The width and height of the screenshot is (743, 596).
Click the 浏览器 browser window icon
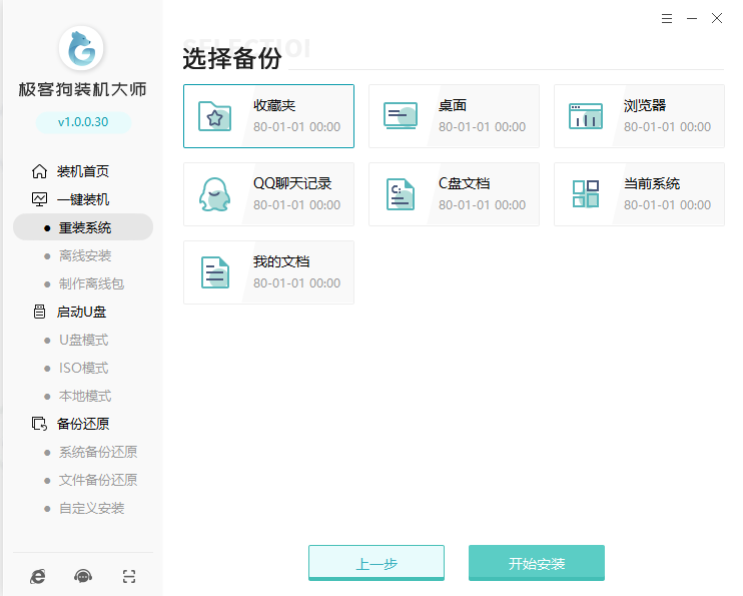(585, 116)
